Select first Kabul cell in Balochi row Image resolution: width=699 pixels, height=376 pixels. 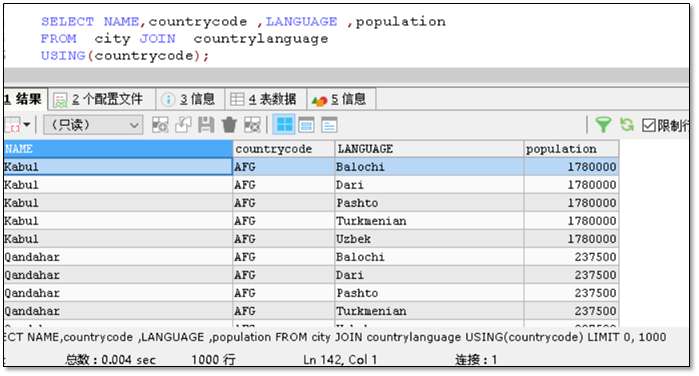[x=118, y=167]
